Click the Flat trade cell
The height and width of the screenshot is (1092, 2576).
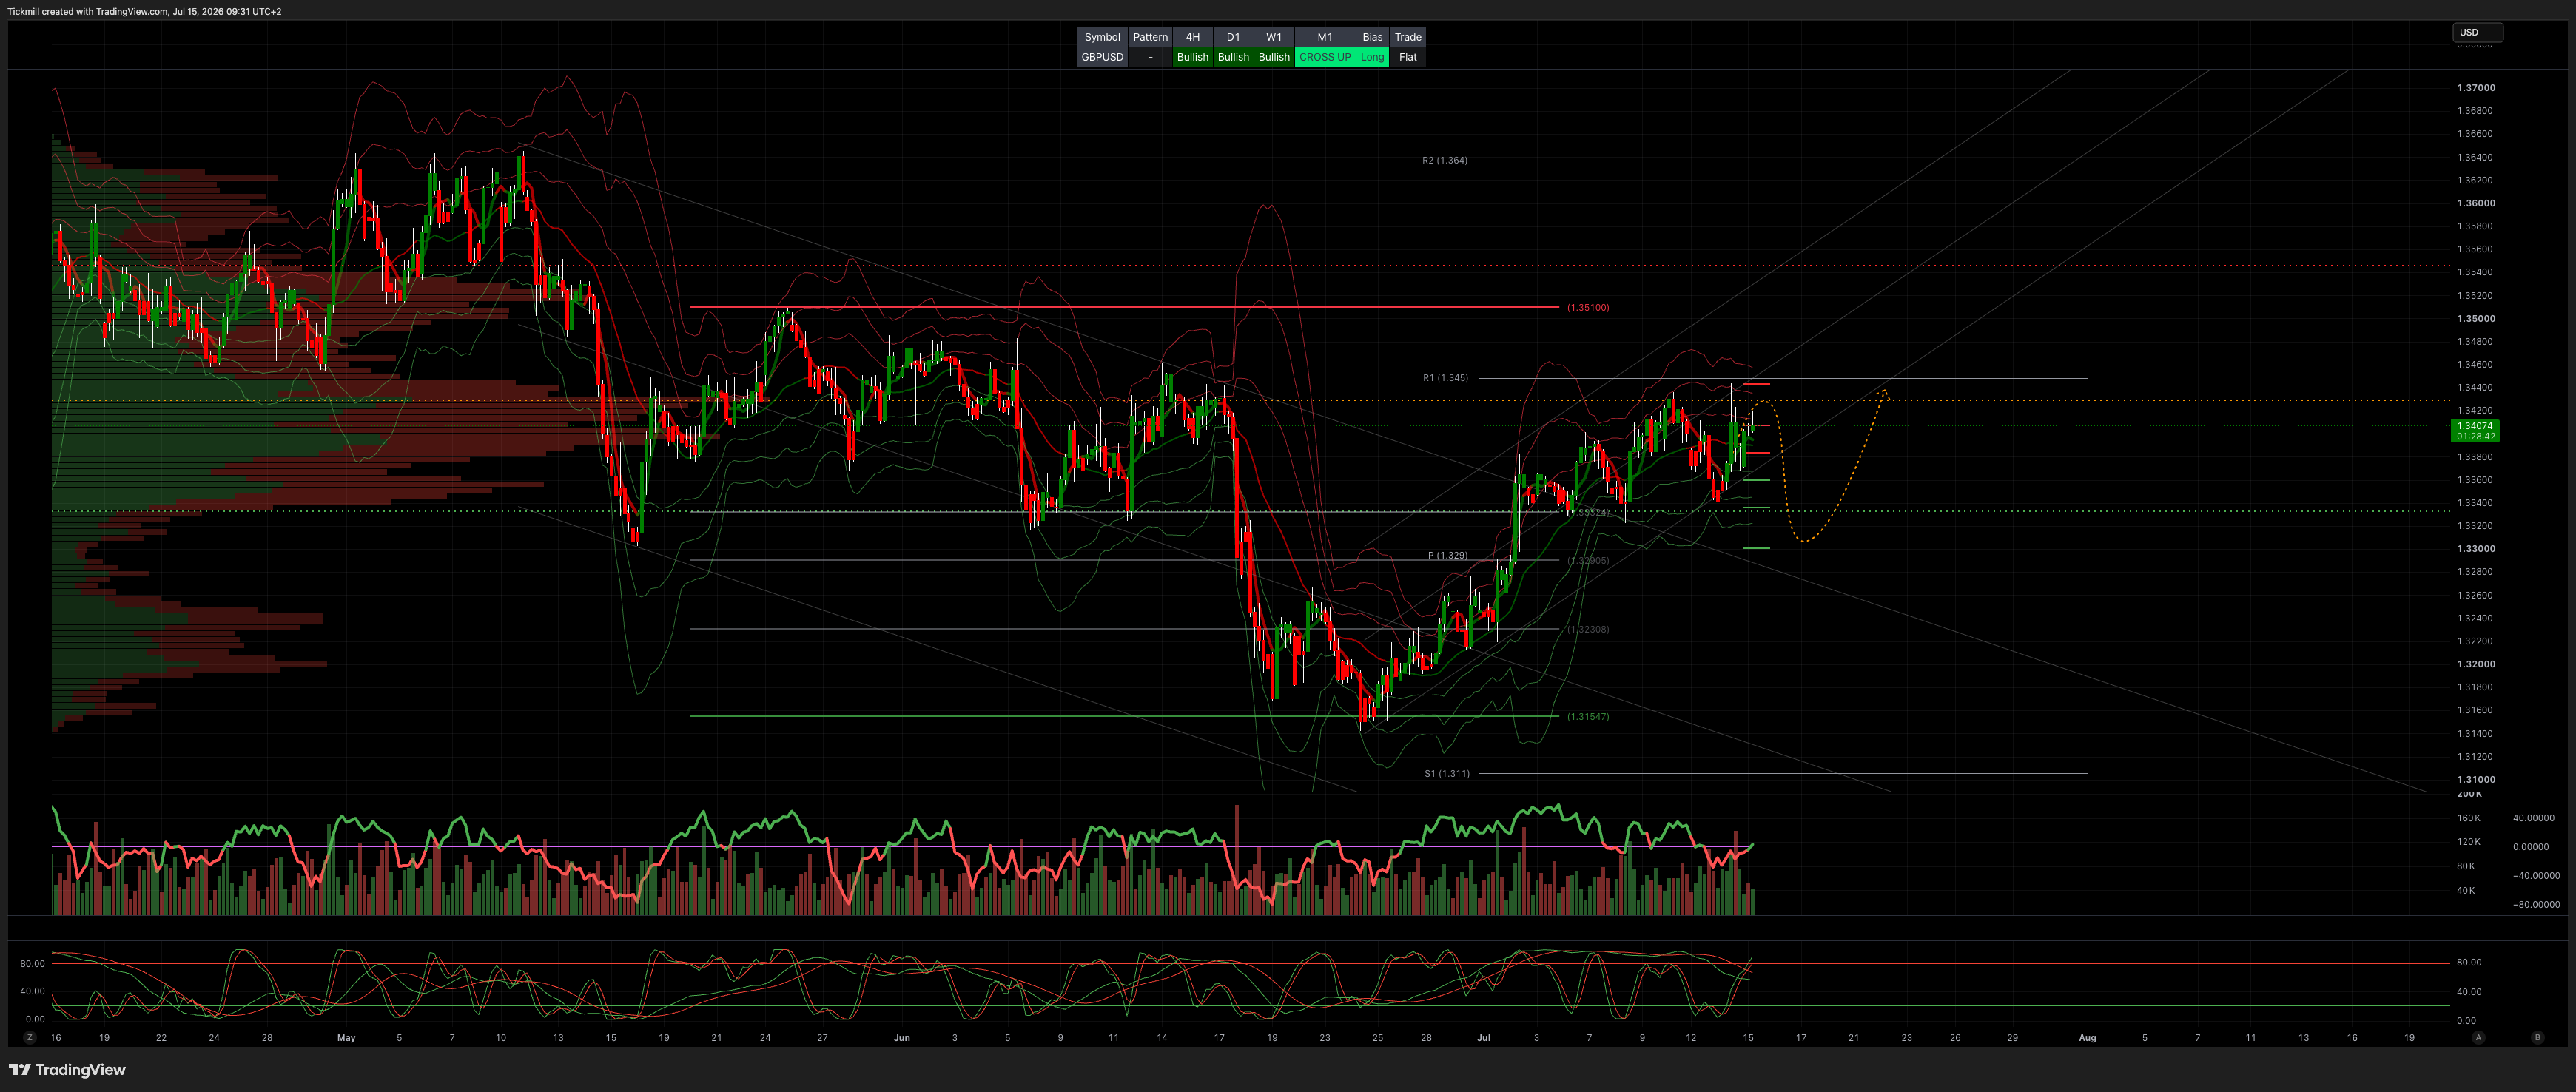(x=1408, y=57)
